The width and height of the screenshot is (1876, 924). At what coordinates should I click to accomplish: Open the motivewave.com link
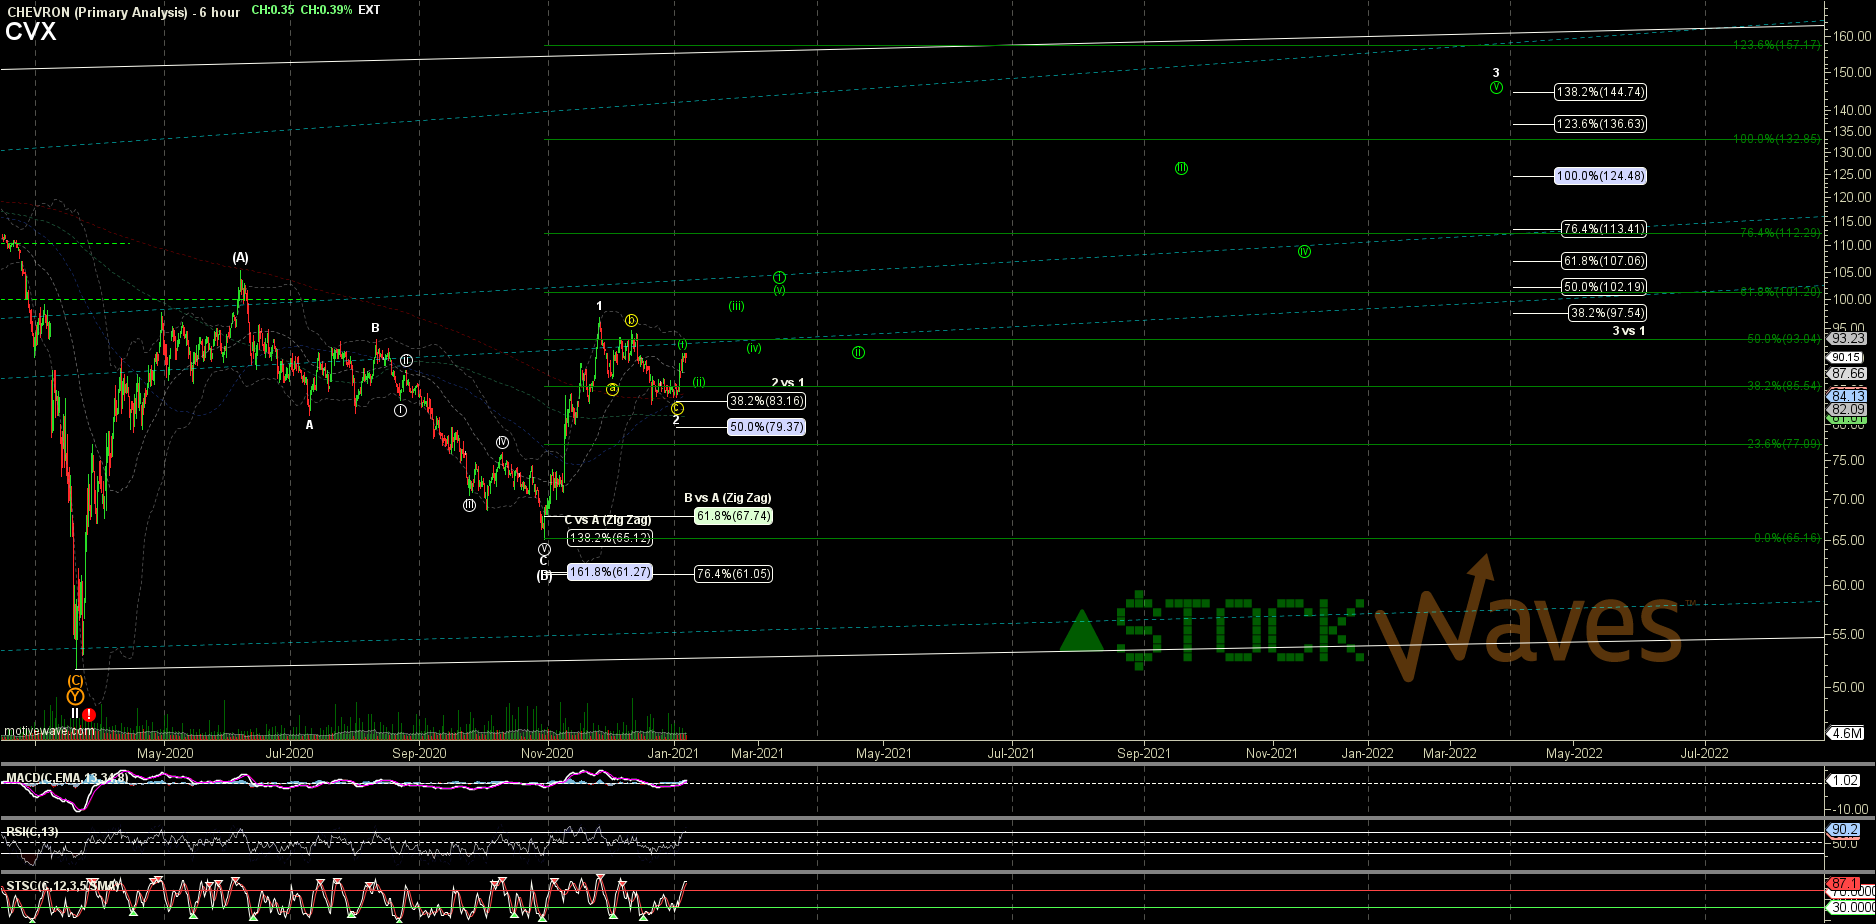(49, 731)
